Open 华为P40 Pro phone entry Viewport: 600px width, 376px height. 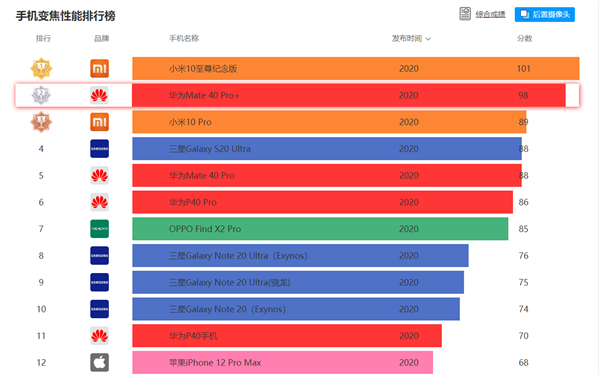pyautogui.click(x=193, y=202)
